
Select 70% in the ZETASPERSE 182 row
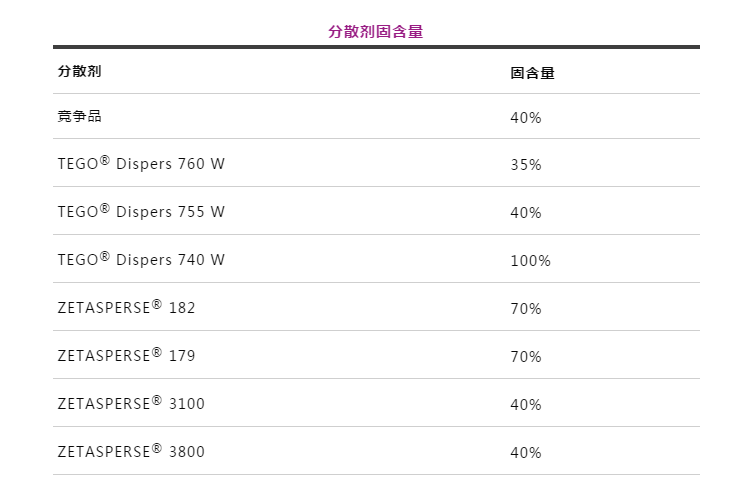point(525,309)
